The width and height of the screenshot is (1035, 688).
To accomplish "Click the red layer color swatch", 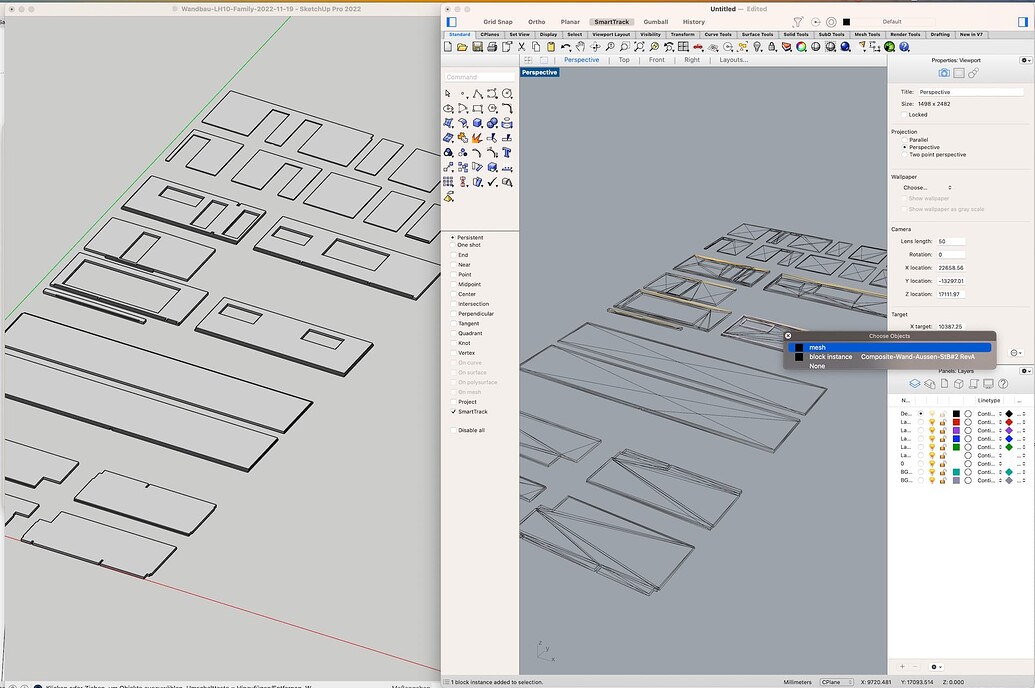I will pyautogui.click(x=956, y=422).
